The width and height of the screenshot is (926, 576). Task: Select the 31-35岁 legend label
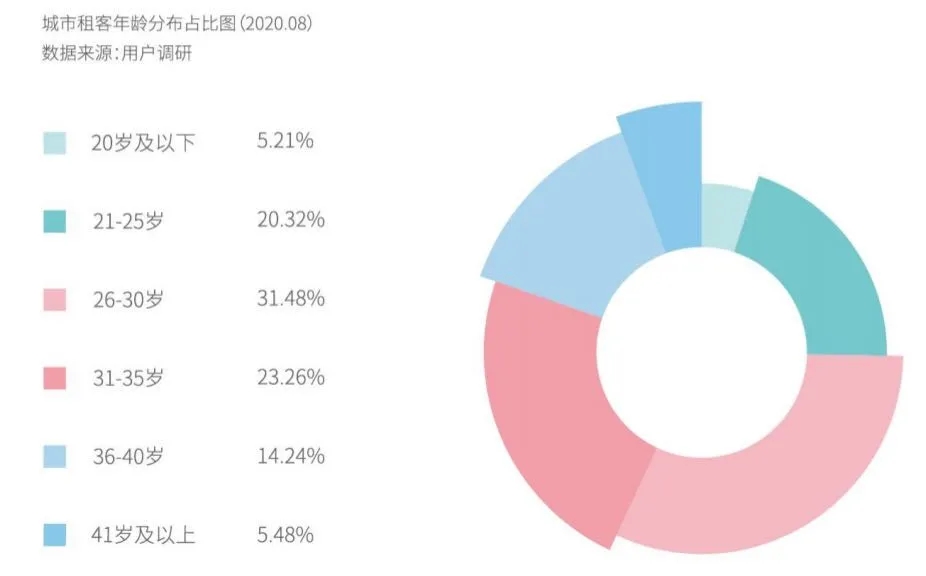[128, 378]
